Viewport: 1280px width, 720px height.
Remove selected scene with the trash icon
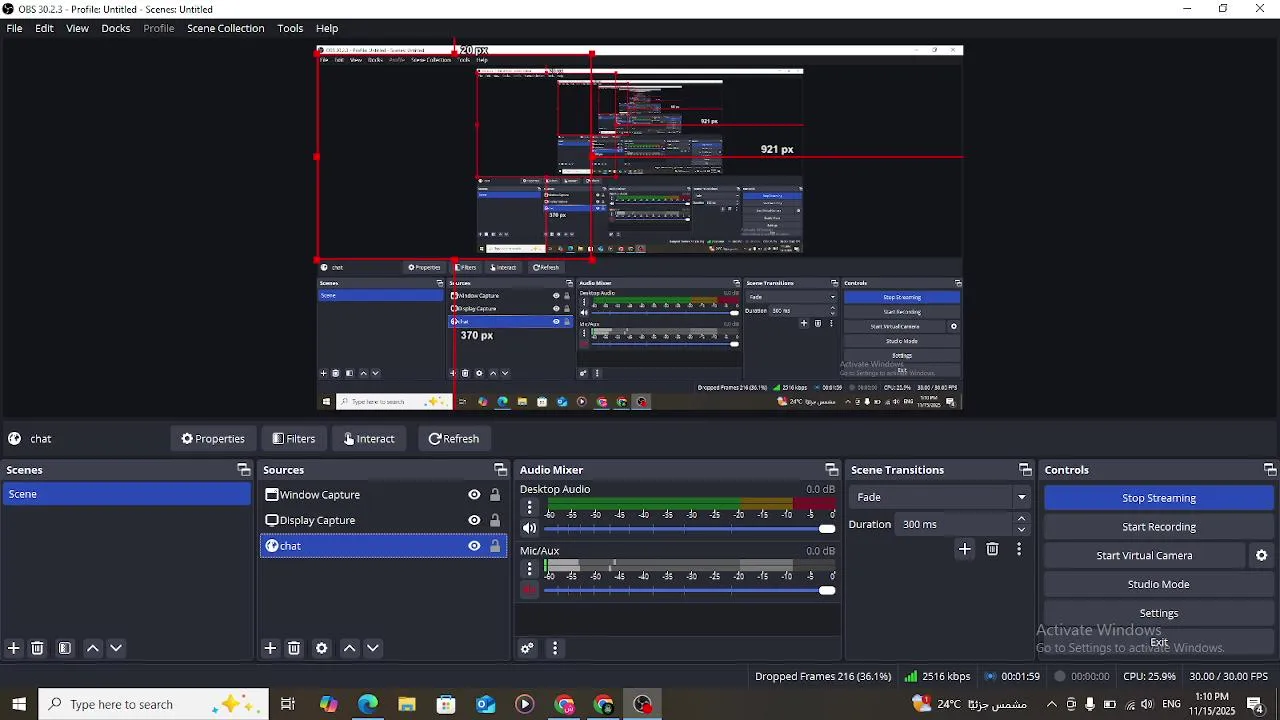pyautogui.click(x=37, y=648)
